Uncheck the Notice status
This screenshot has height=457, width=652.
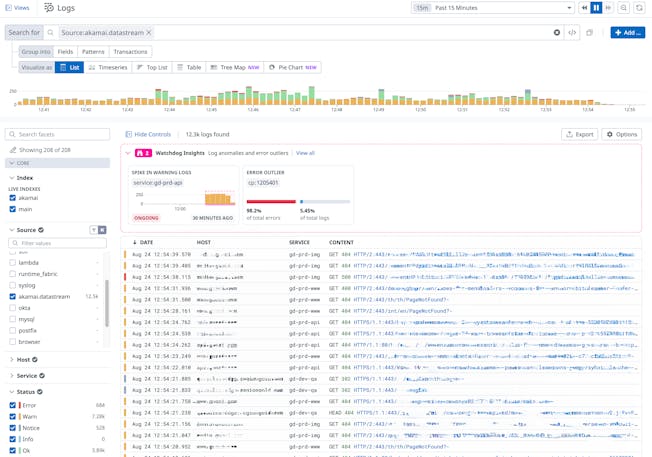pos(12,428)
